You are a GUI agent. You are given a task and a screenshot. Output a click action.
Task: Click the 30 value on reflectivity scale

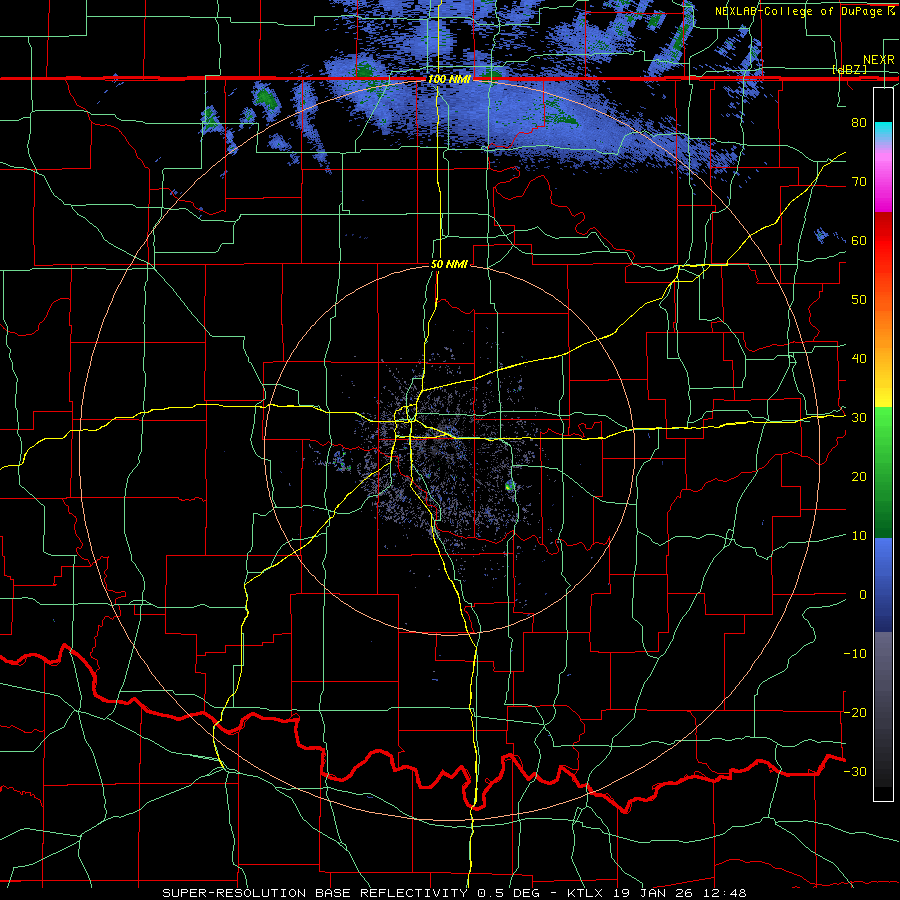[x=859, y=418]
